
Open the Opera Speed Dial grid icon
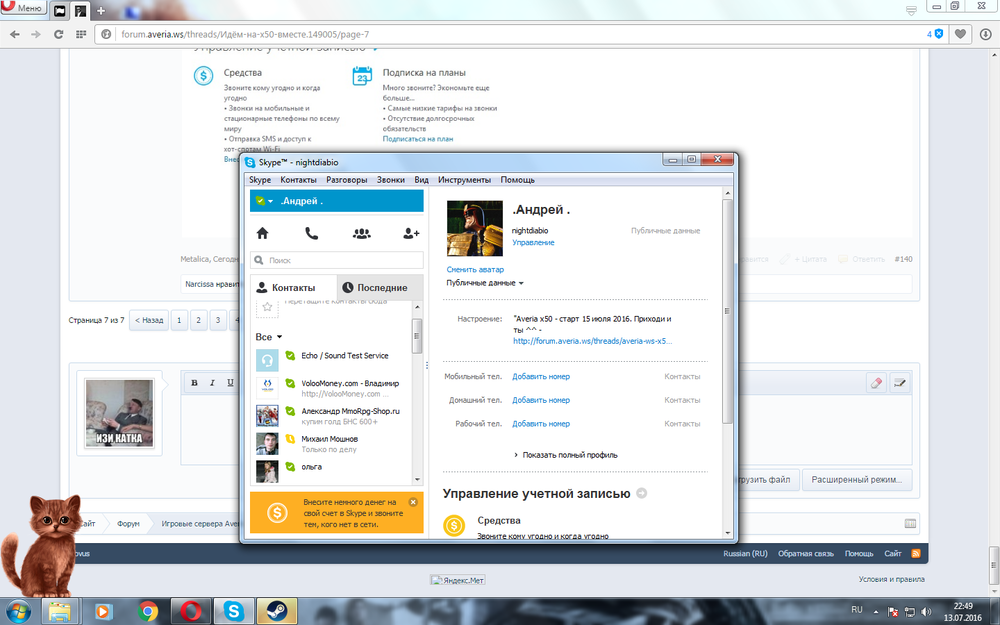(x=81, y=34)
